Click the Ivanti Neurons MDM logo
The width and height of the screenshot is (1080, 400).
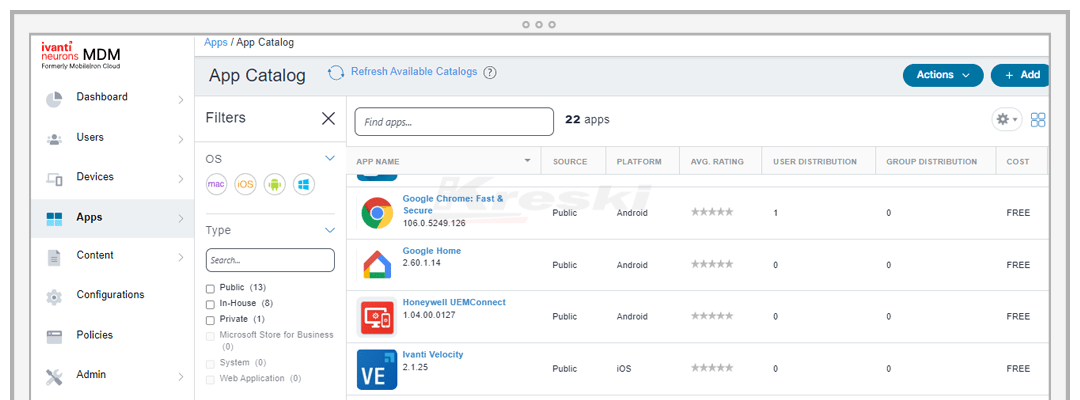coord(81,54)
